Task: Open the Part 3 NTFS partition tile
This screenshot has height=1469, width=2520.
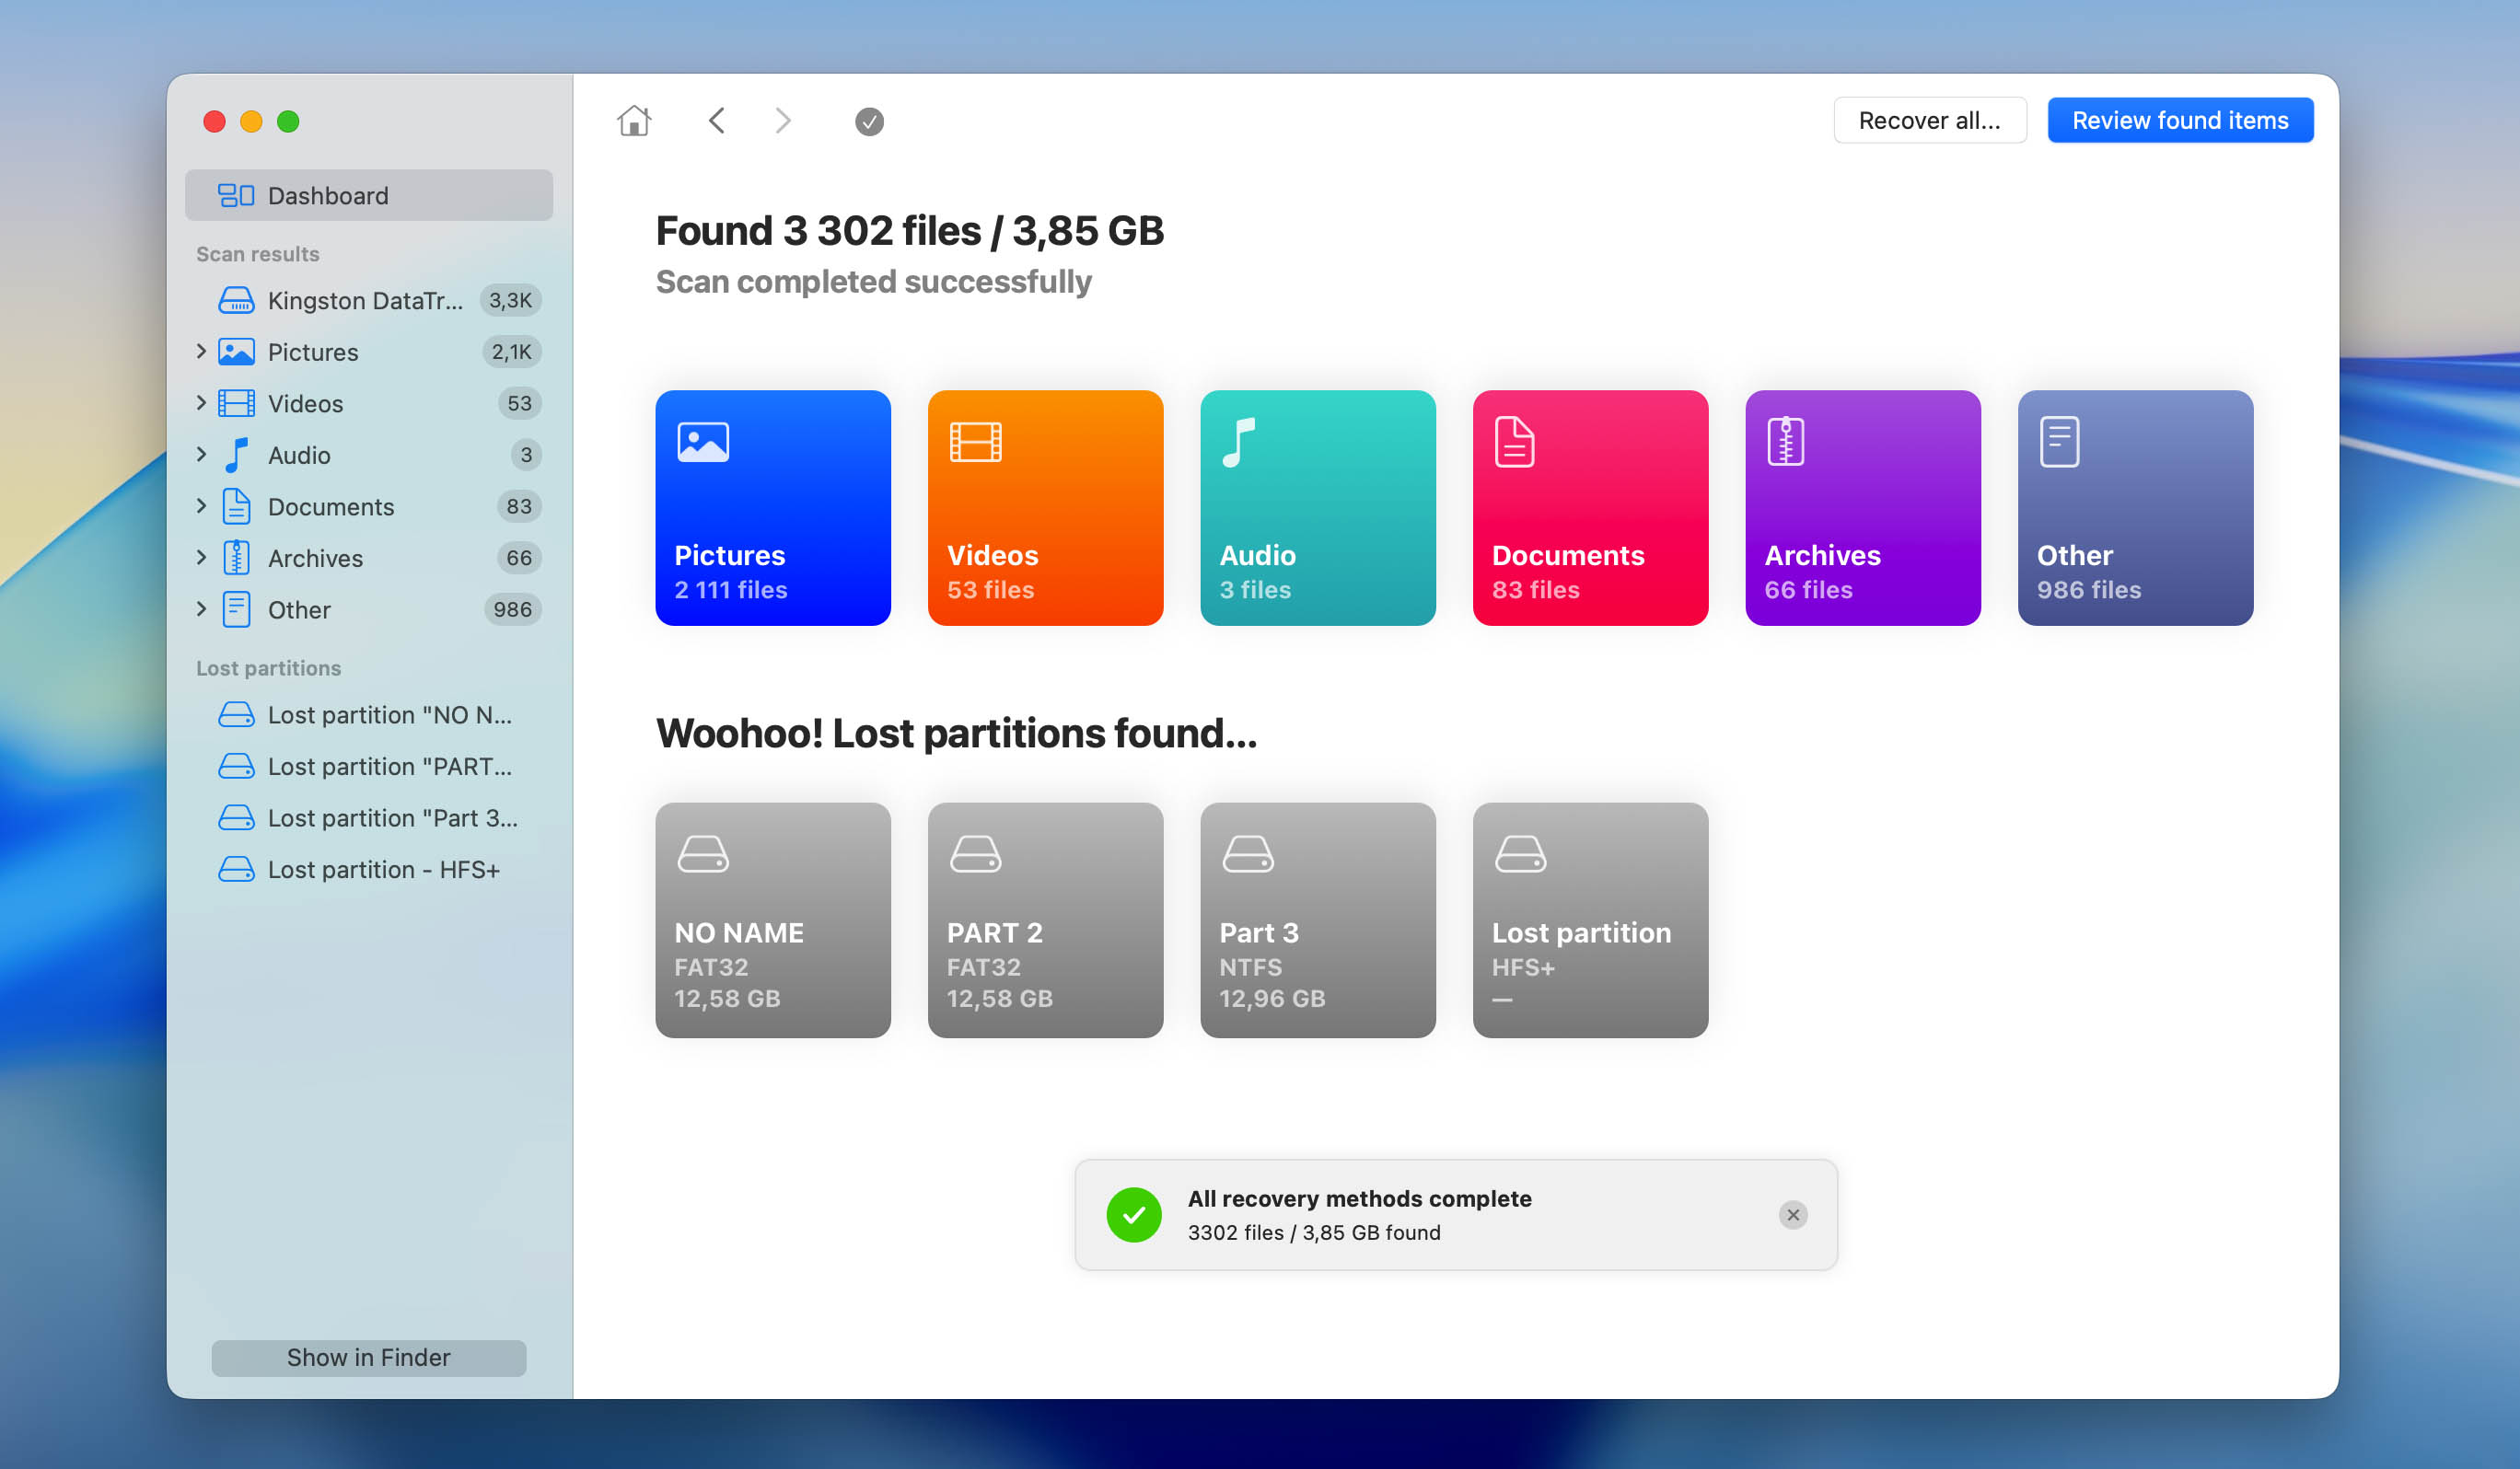Action: click(1317, 919)
